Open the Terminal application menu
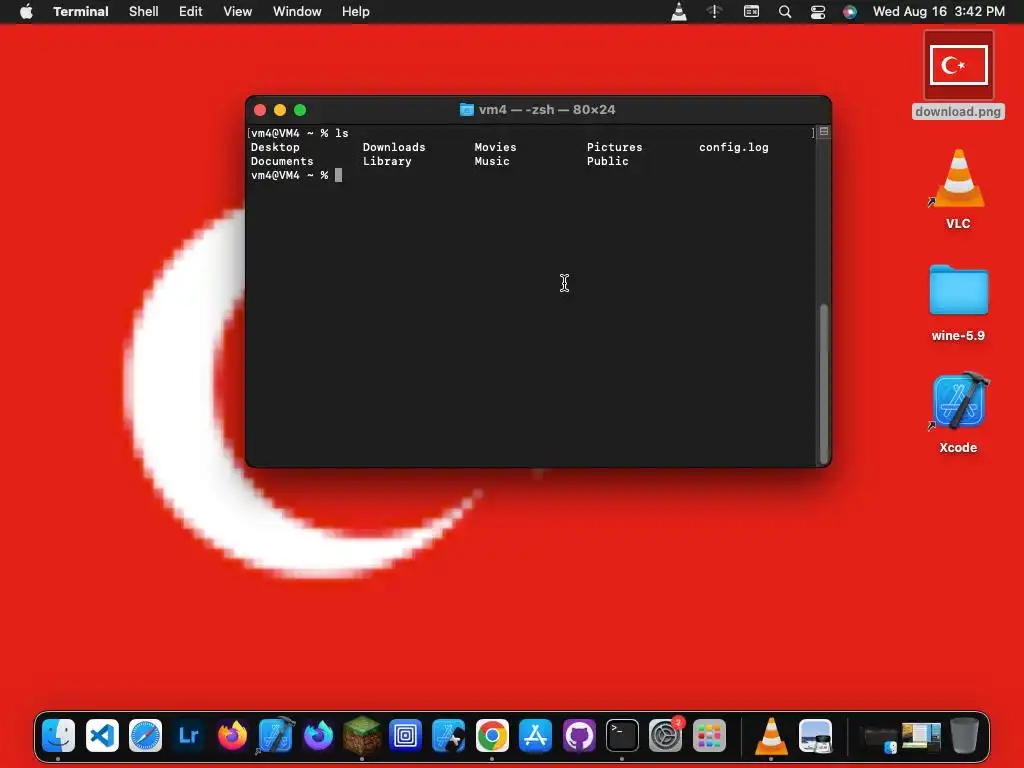Viewport: 1024px width, 768px height. point(81,12)
